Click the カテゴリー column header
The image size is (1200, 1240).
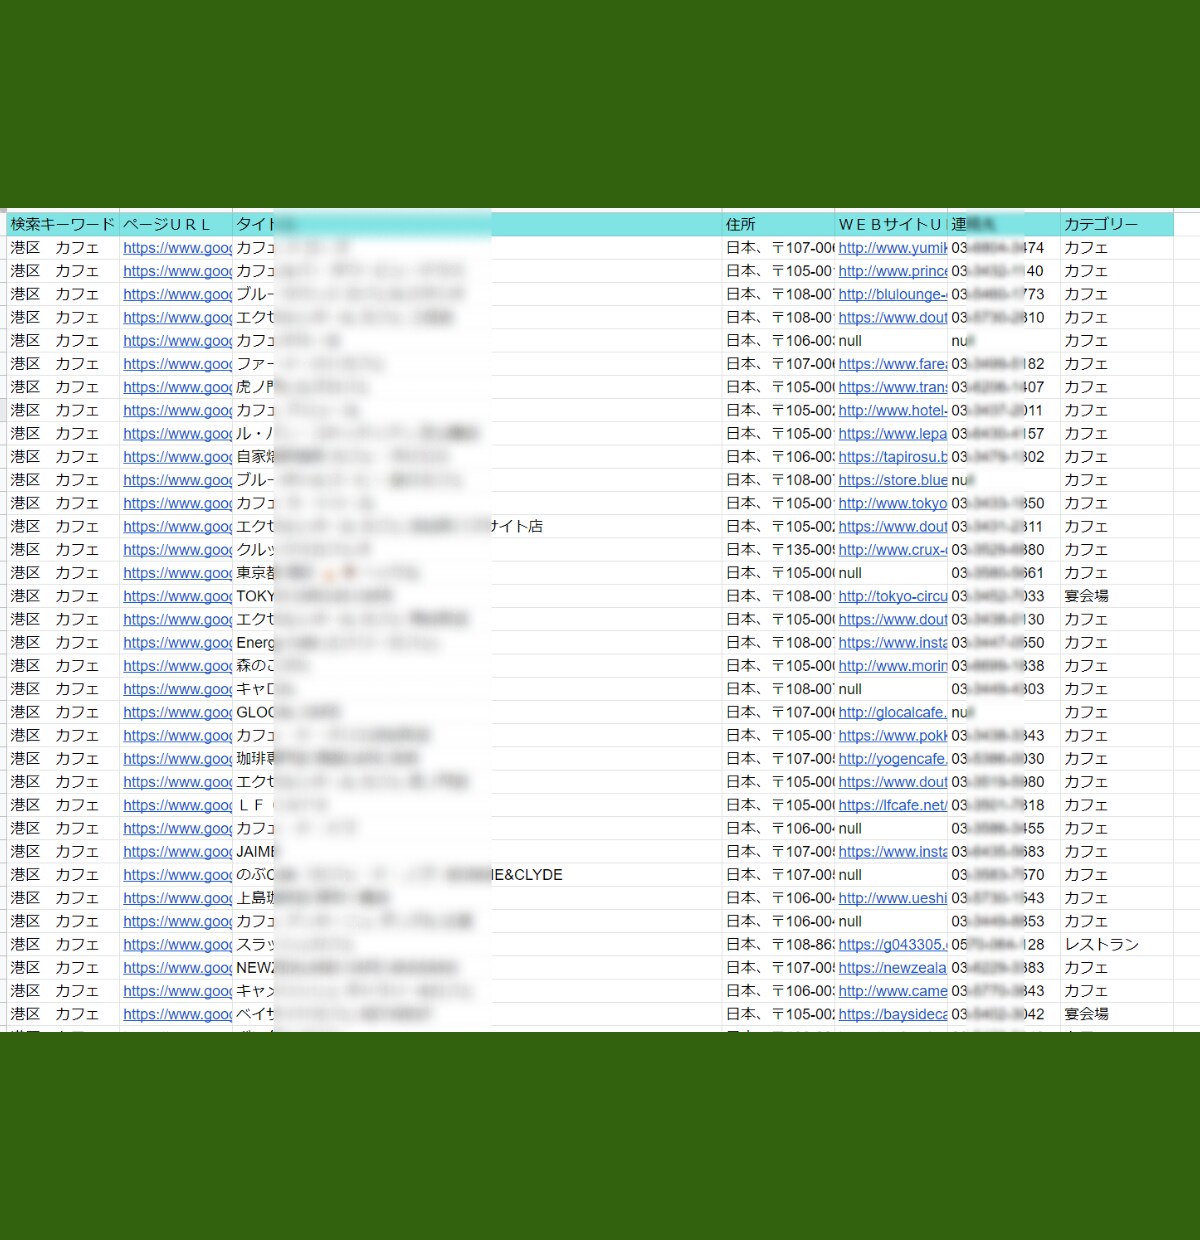click(x=1117, y=224)
